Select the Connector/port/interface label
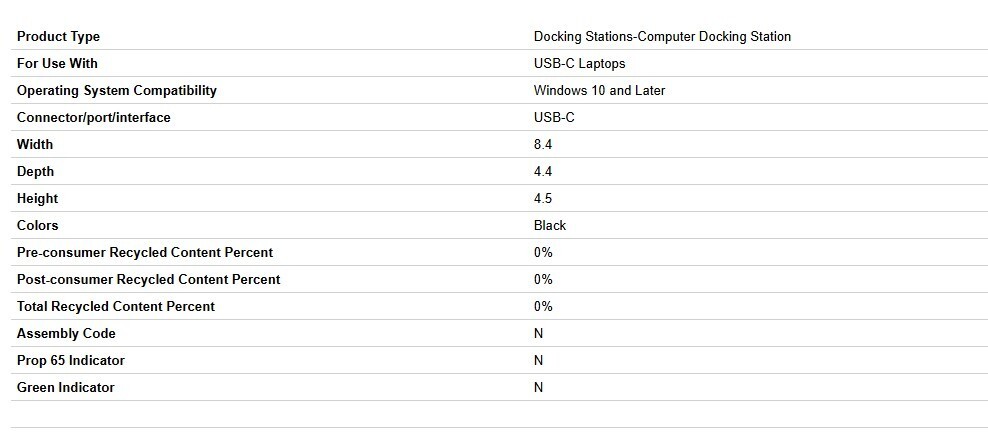Viewport: 988px width, 436px height. point(93,118)
